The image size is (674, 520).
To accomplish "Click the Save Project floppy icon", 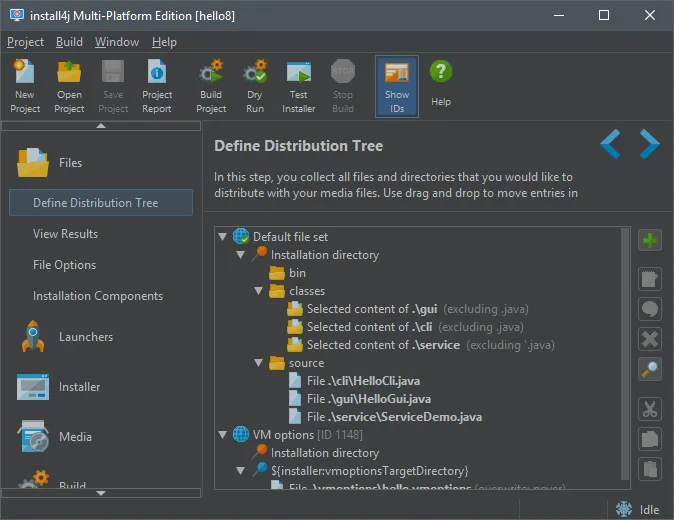I will (x=113, y=86).
